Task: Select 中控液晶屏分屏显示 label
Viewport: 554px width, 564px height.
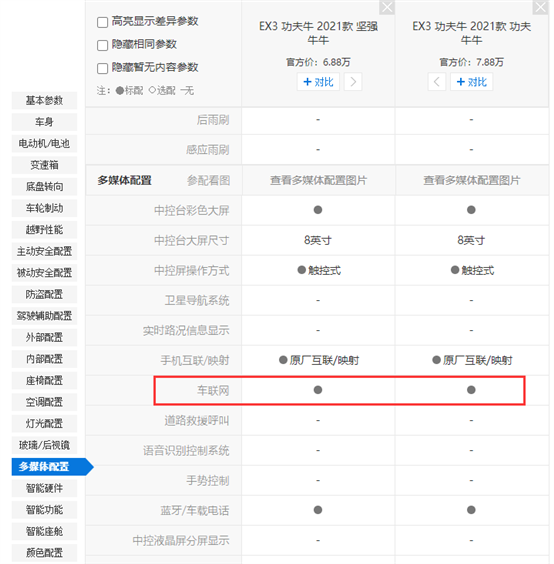Action: pos(181,541)
